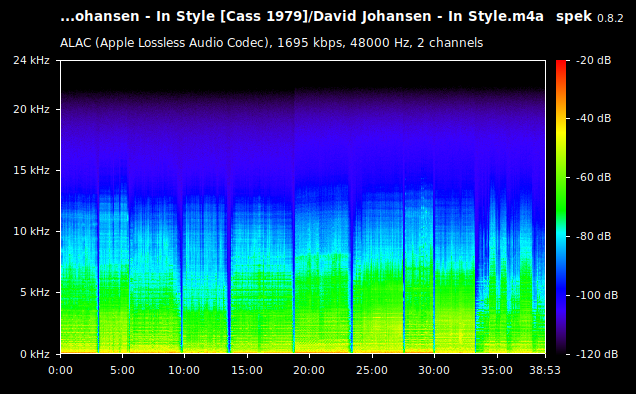
Task: Click the 10:00 time axis label
Action: pos(184,370)
